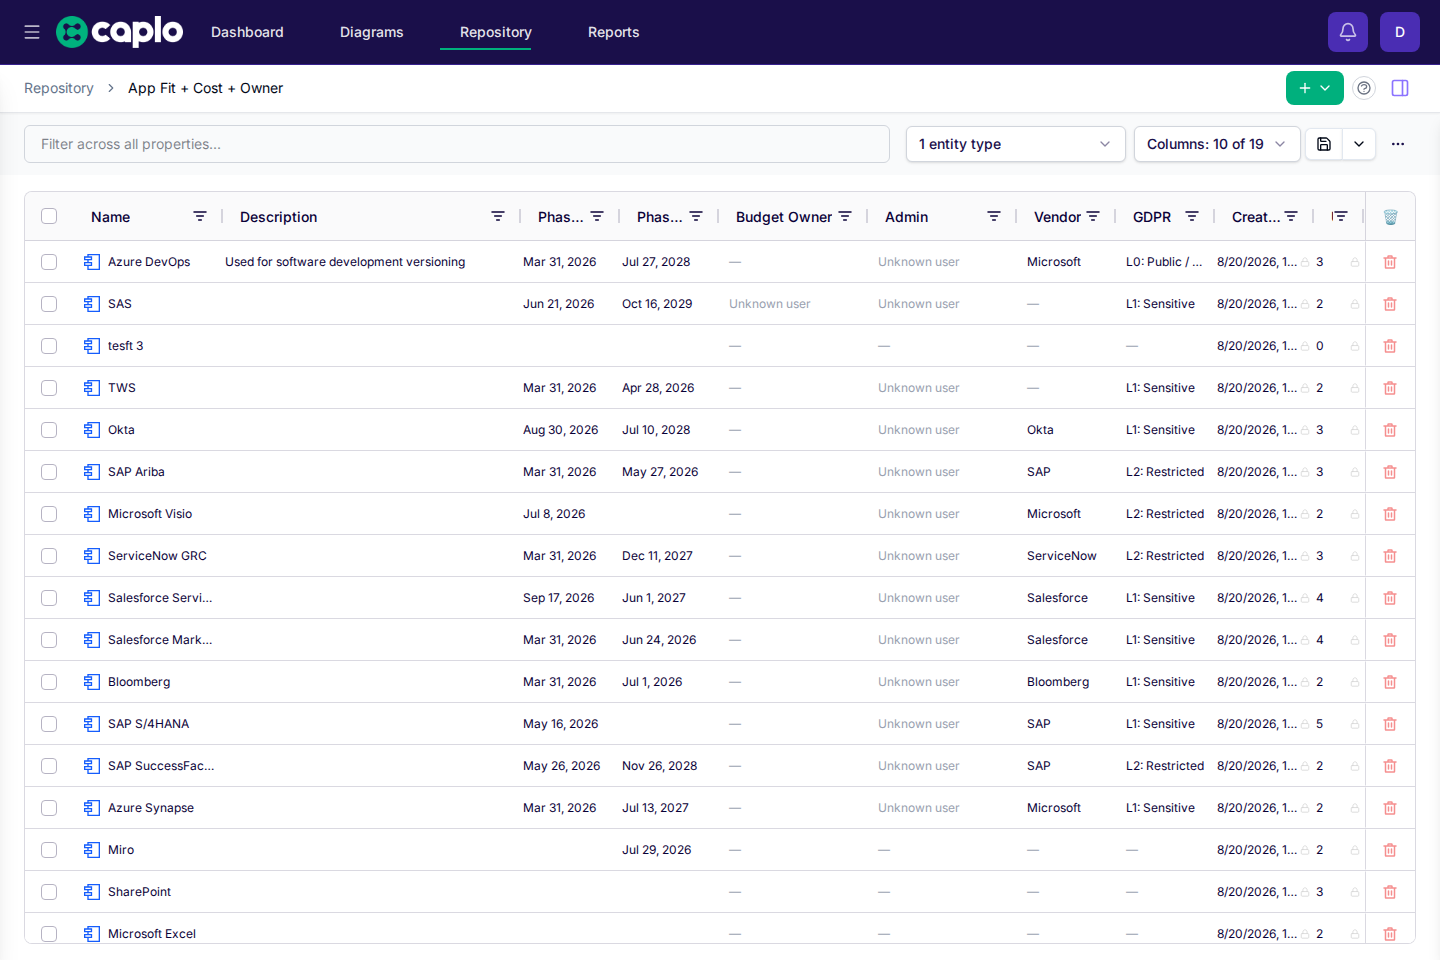Image resolution: width=1440 pixels, height=960 pixels.
Task: Expand the save view options arrow
Action: coord(1359,144)
